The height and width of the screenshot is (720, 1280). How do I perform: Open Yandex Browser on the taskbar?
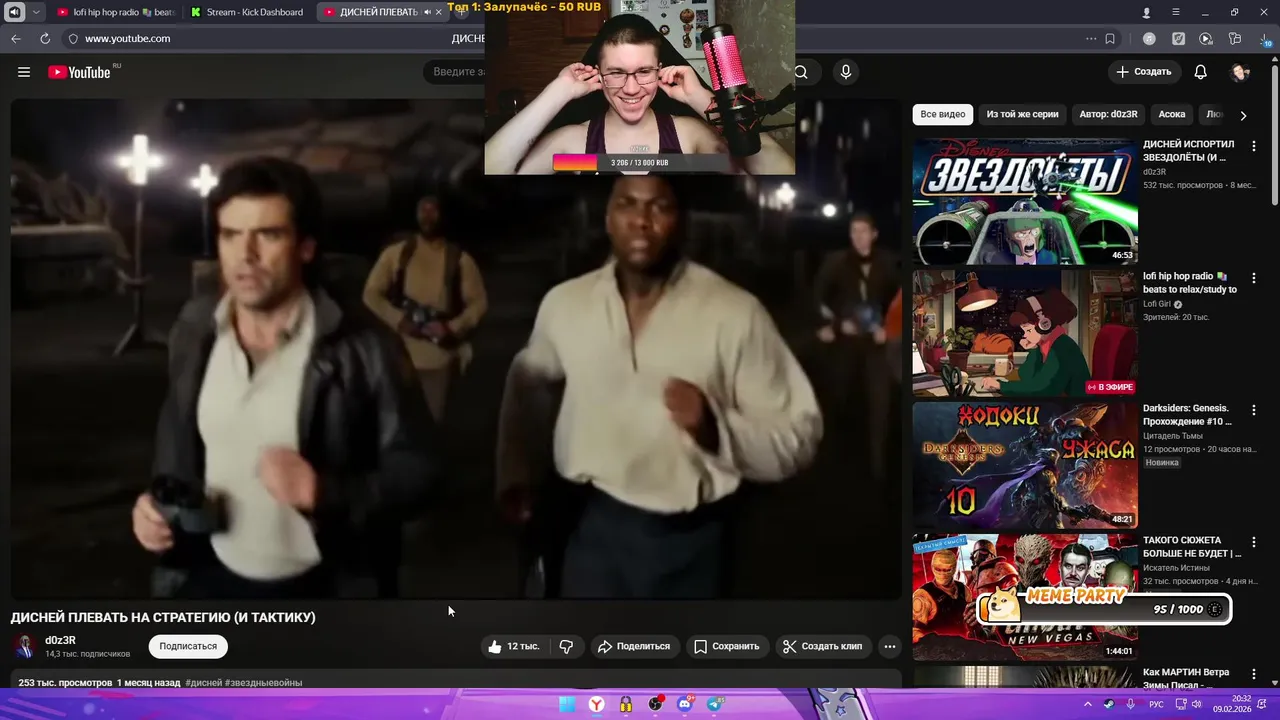(x=596, y=704)
